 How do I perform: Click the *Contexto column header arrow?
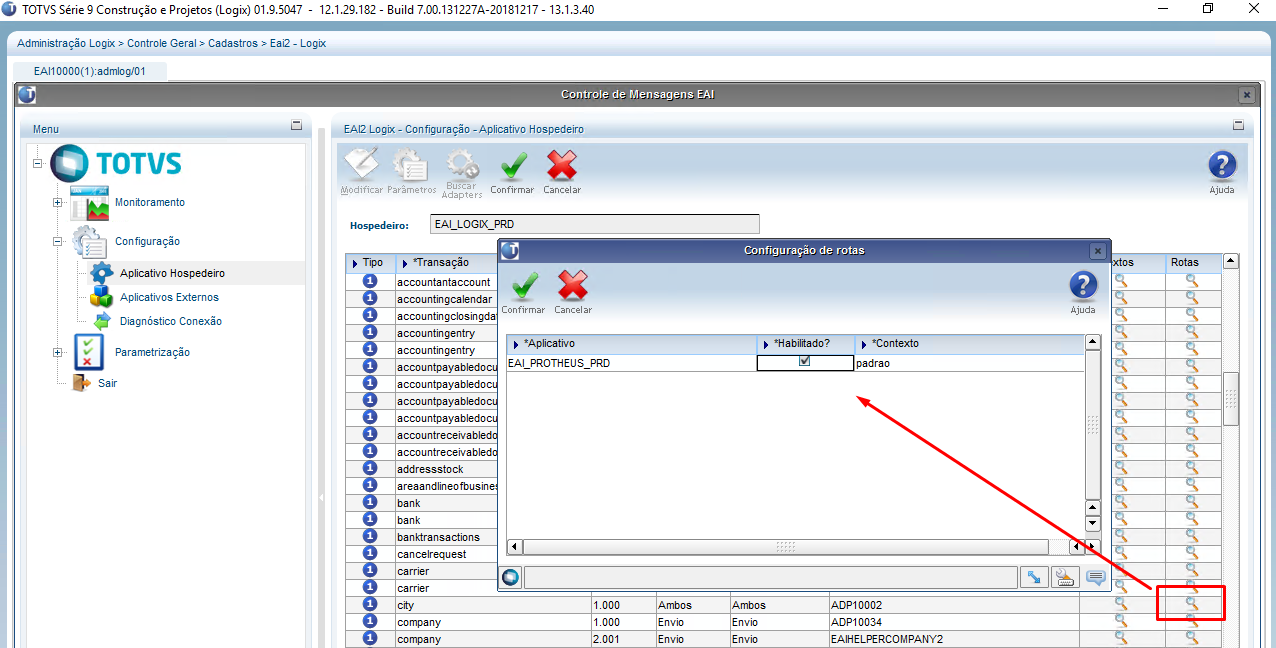pyautogui.click(x=864, y=344)
